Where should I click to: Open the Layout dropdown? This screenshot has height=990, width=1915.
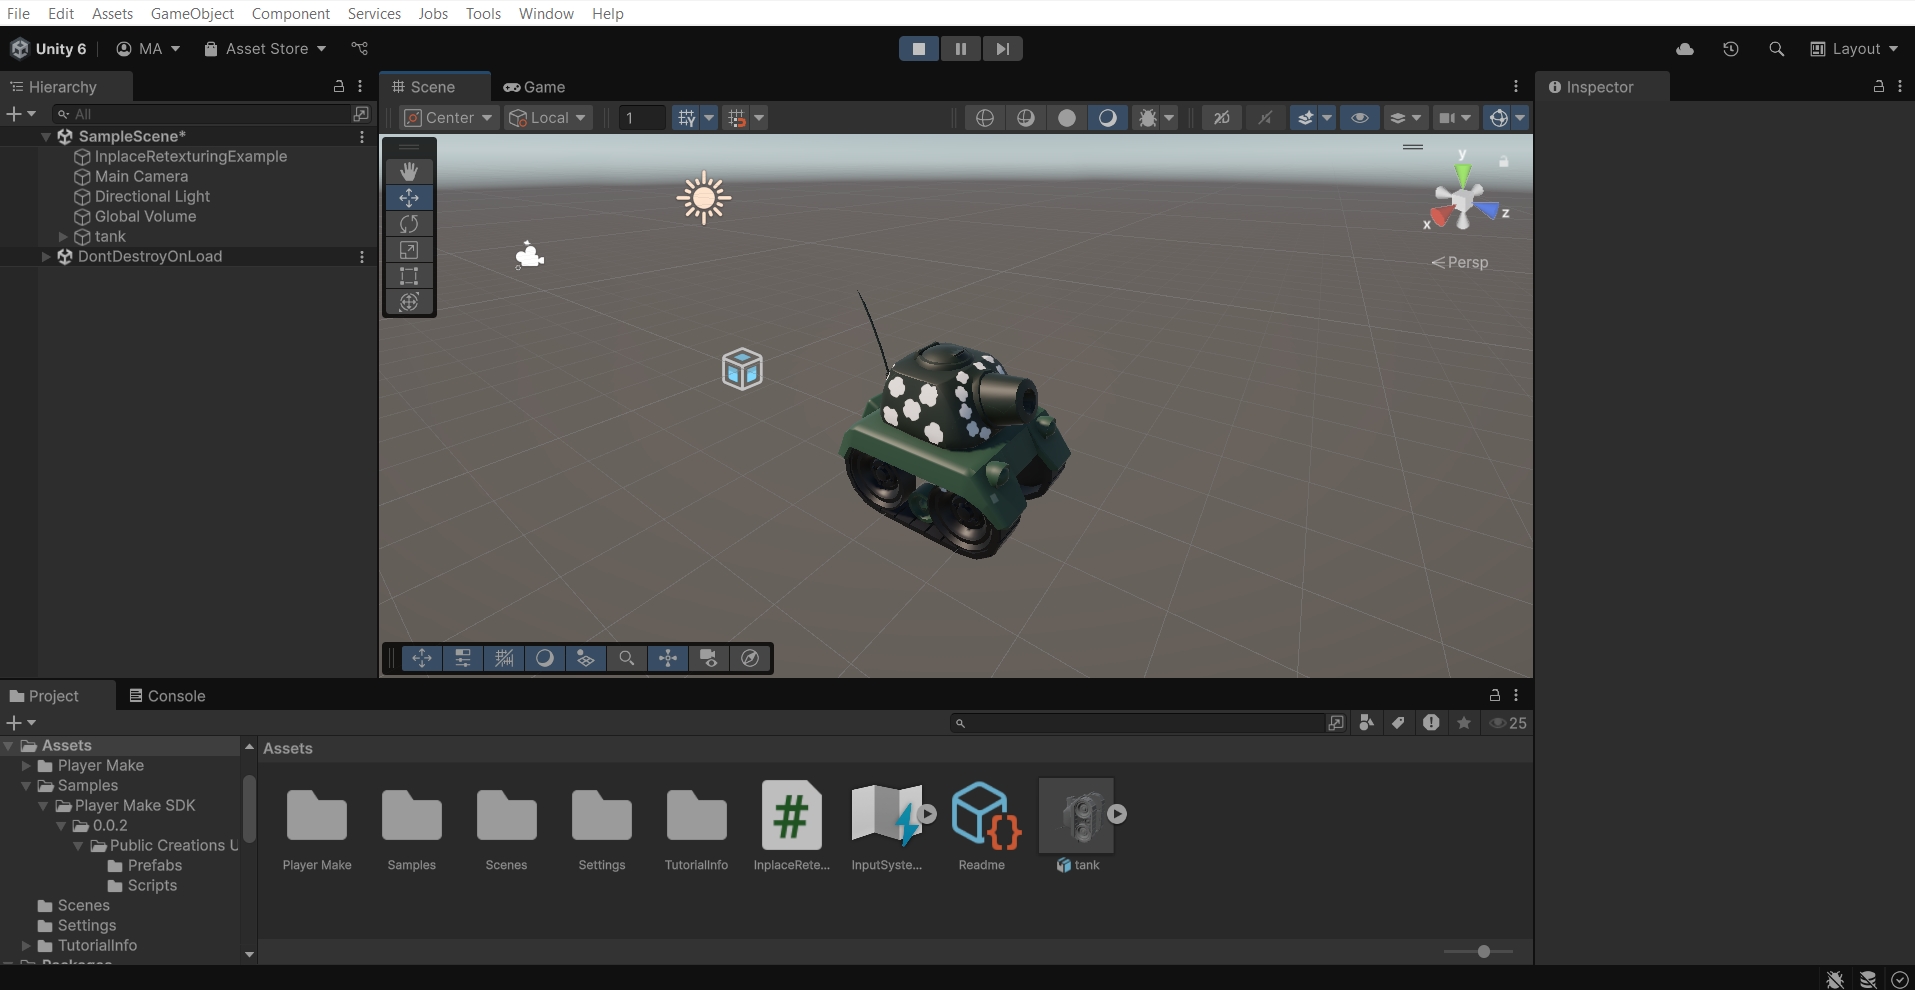pyautogui.click(x=1854, y=49)
